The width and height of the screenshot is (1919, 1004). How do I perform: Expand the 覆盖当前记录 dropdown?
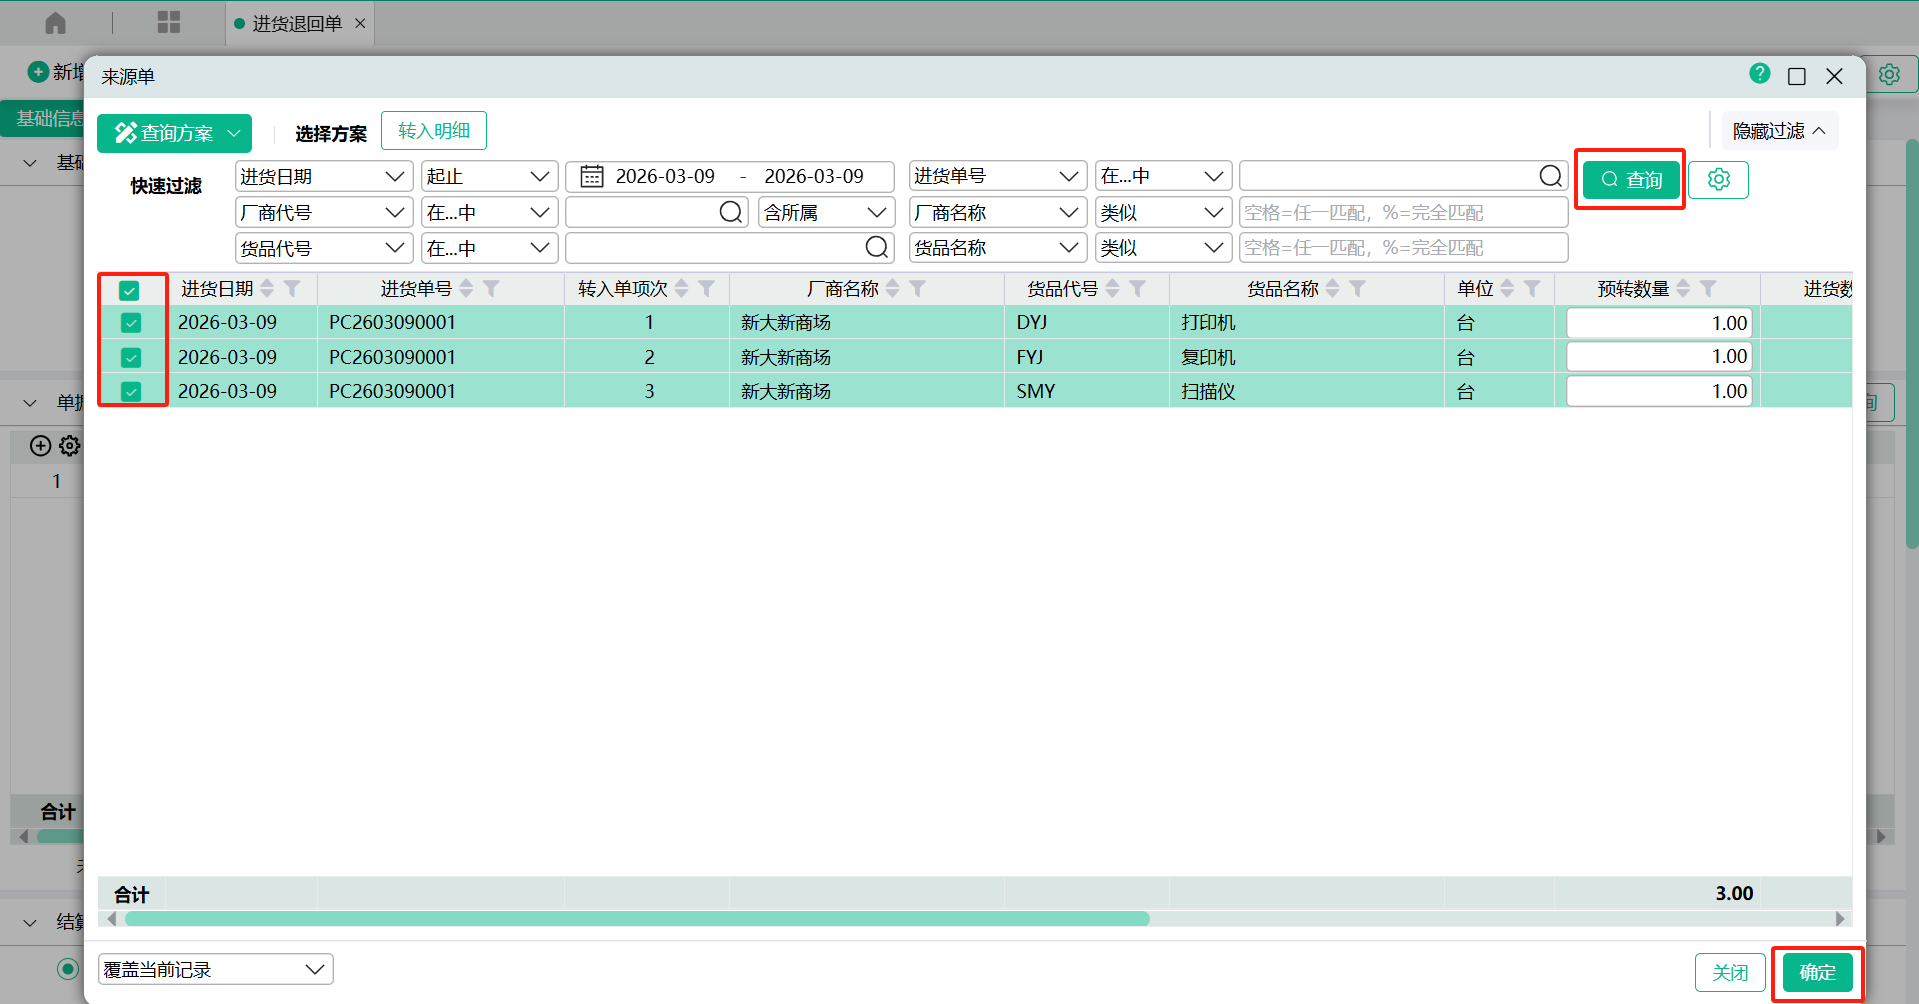(x=215, y=969)
